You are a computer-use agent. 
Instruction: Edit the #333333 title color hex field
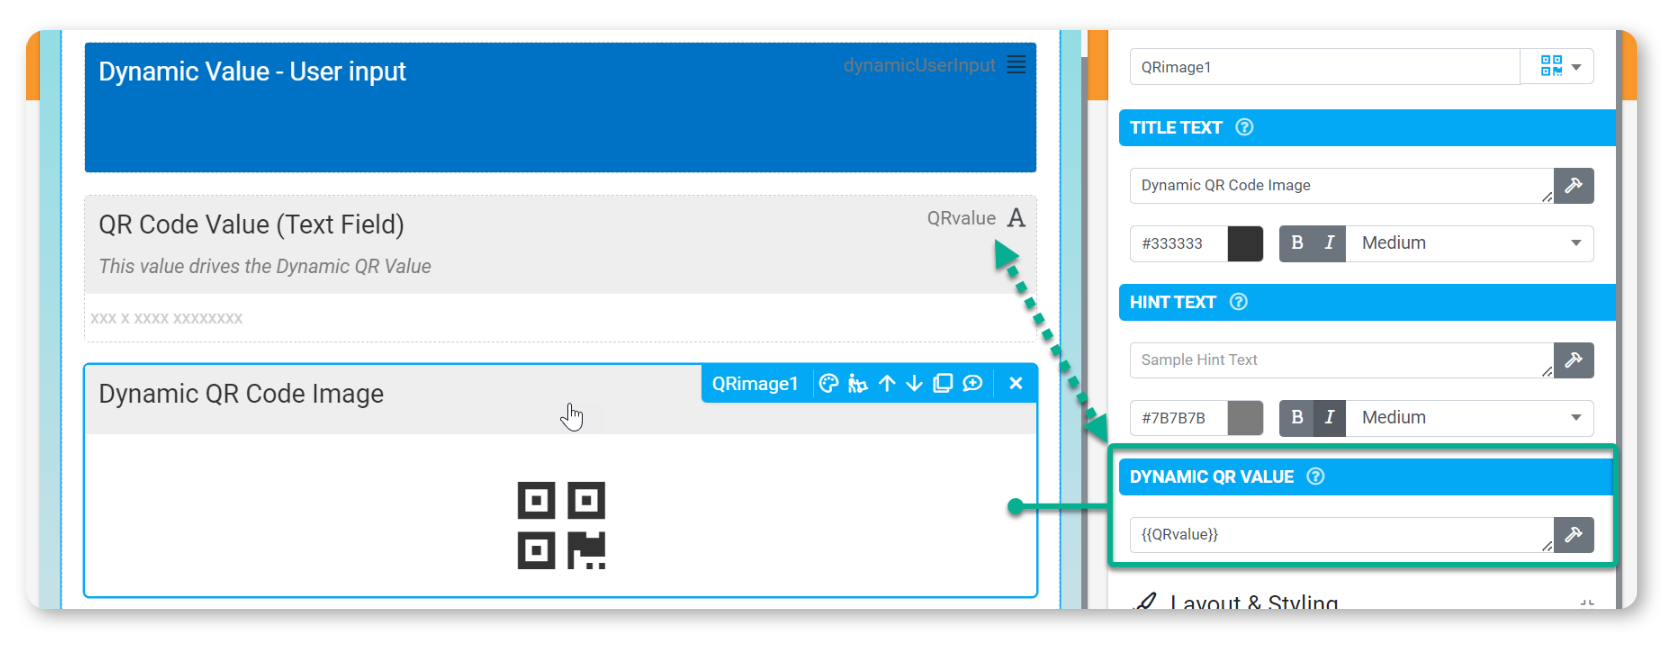[x=1178, y=243]
